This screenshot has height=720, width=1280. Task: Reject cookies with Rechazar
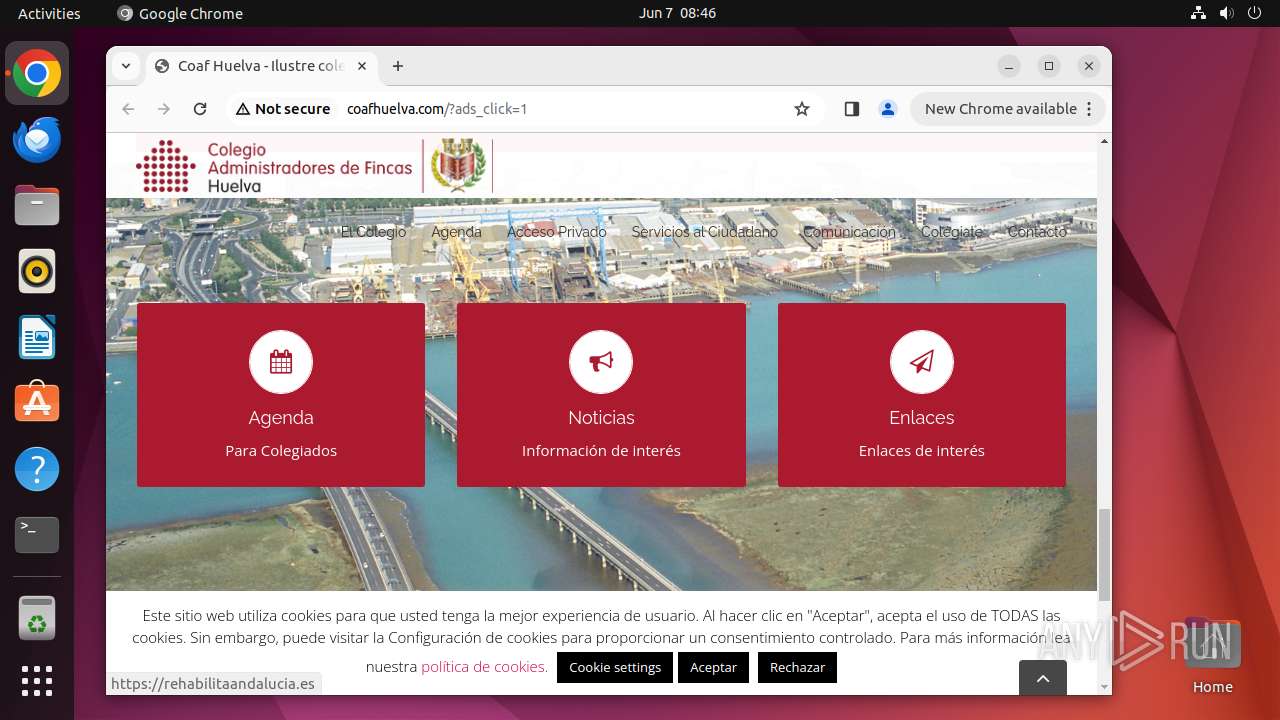tap(797, 667)
